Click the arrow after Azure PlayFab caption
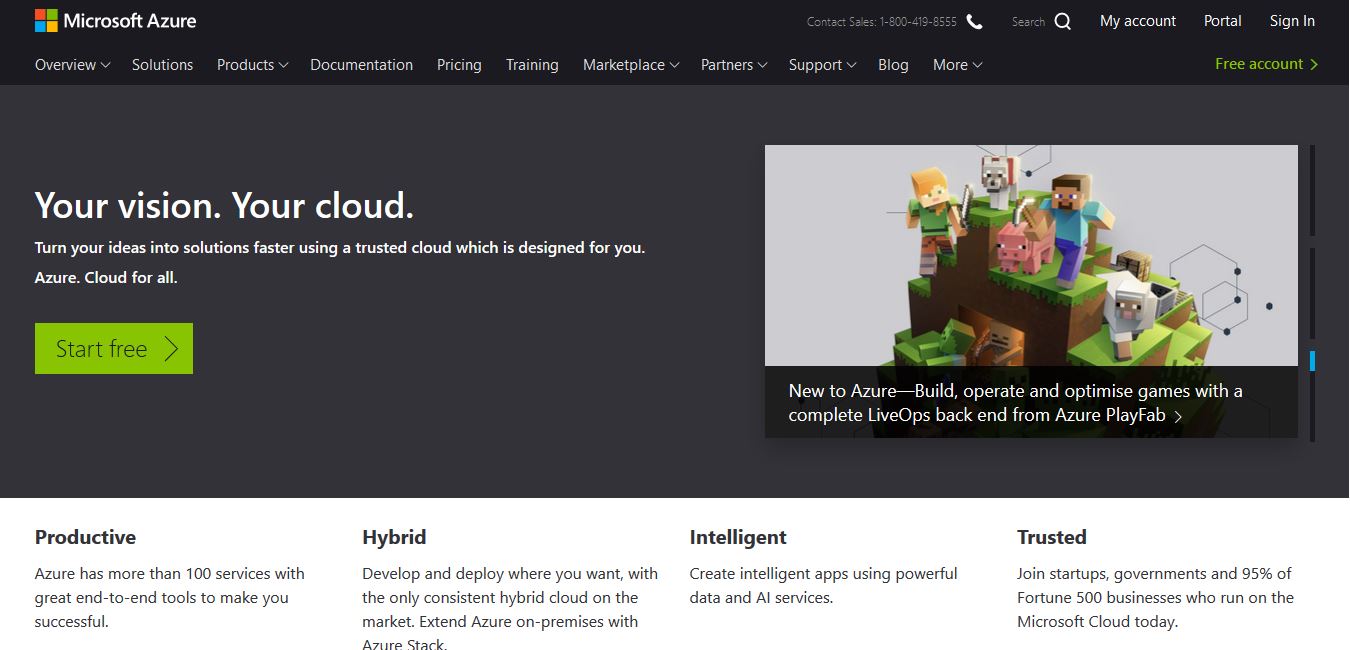This screenshot has width=1350, height=650. coord(1178,416)
